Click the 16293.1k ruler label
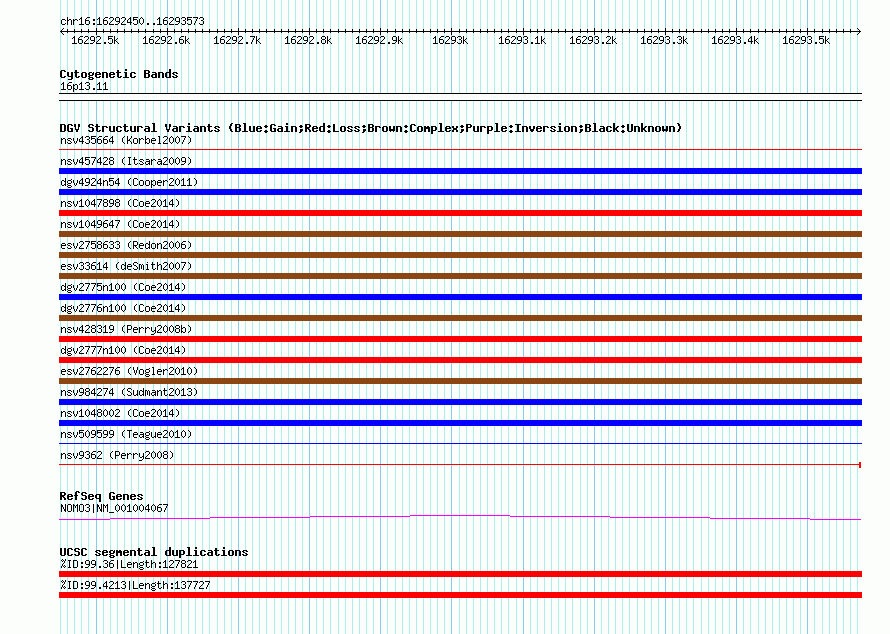The height and width of the screenshot is (634, 890). pyautogui.click(x=522, y=40)
